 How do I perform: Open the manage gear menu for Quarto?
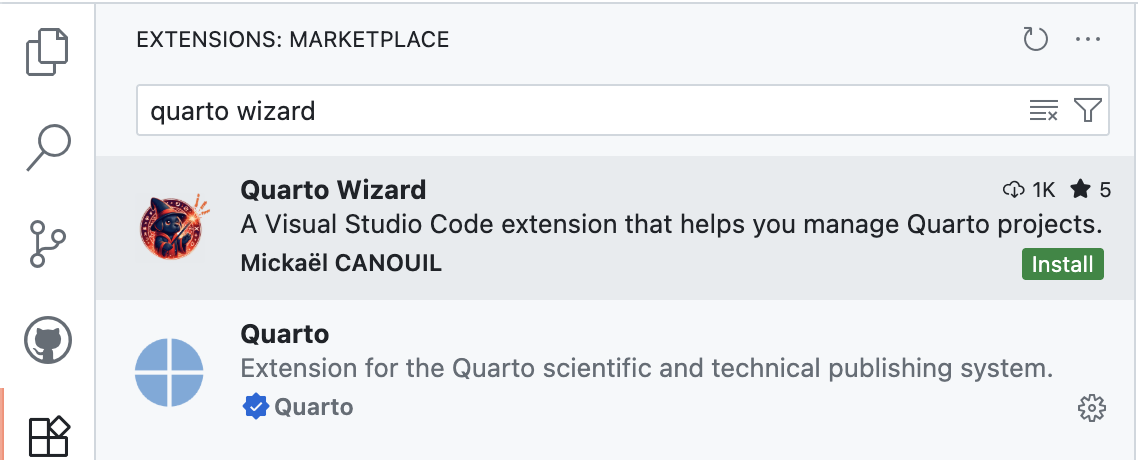1090,407
